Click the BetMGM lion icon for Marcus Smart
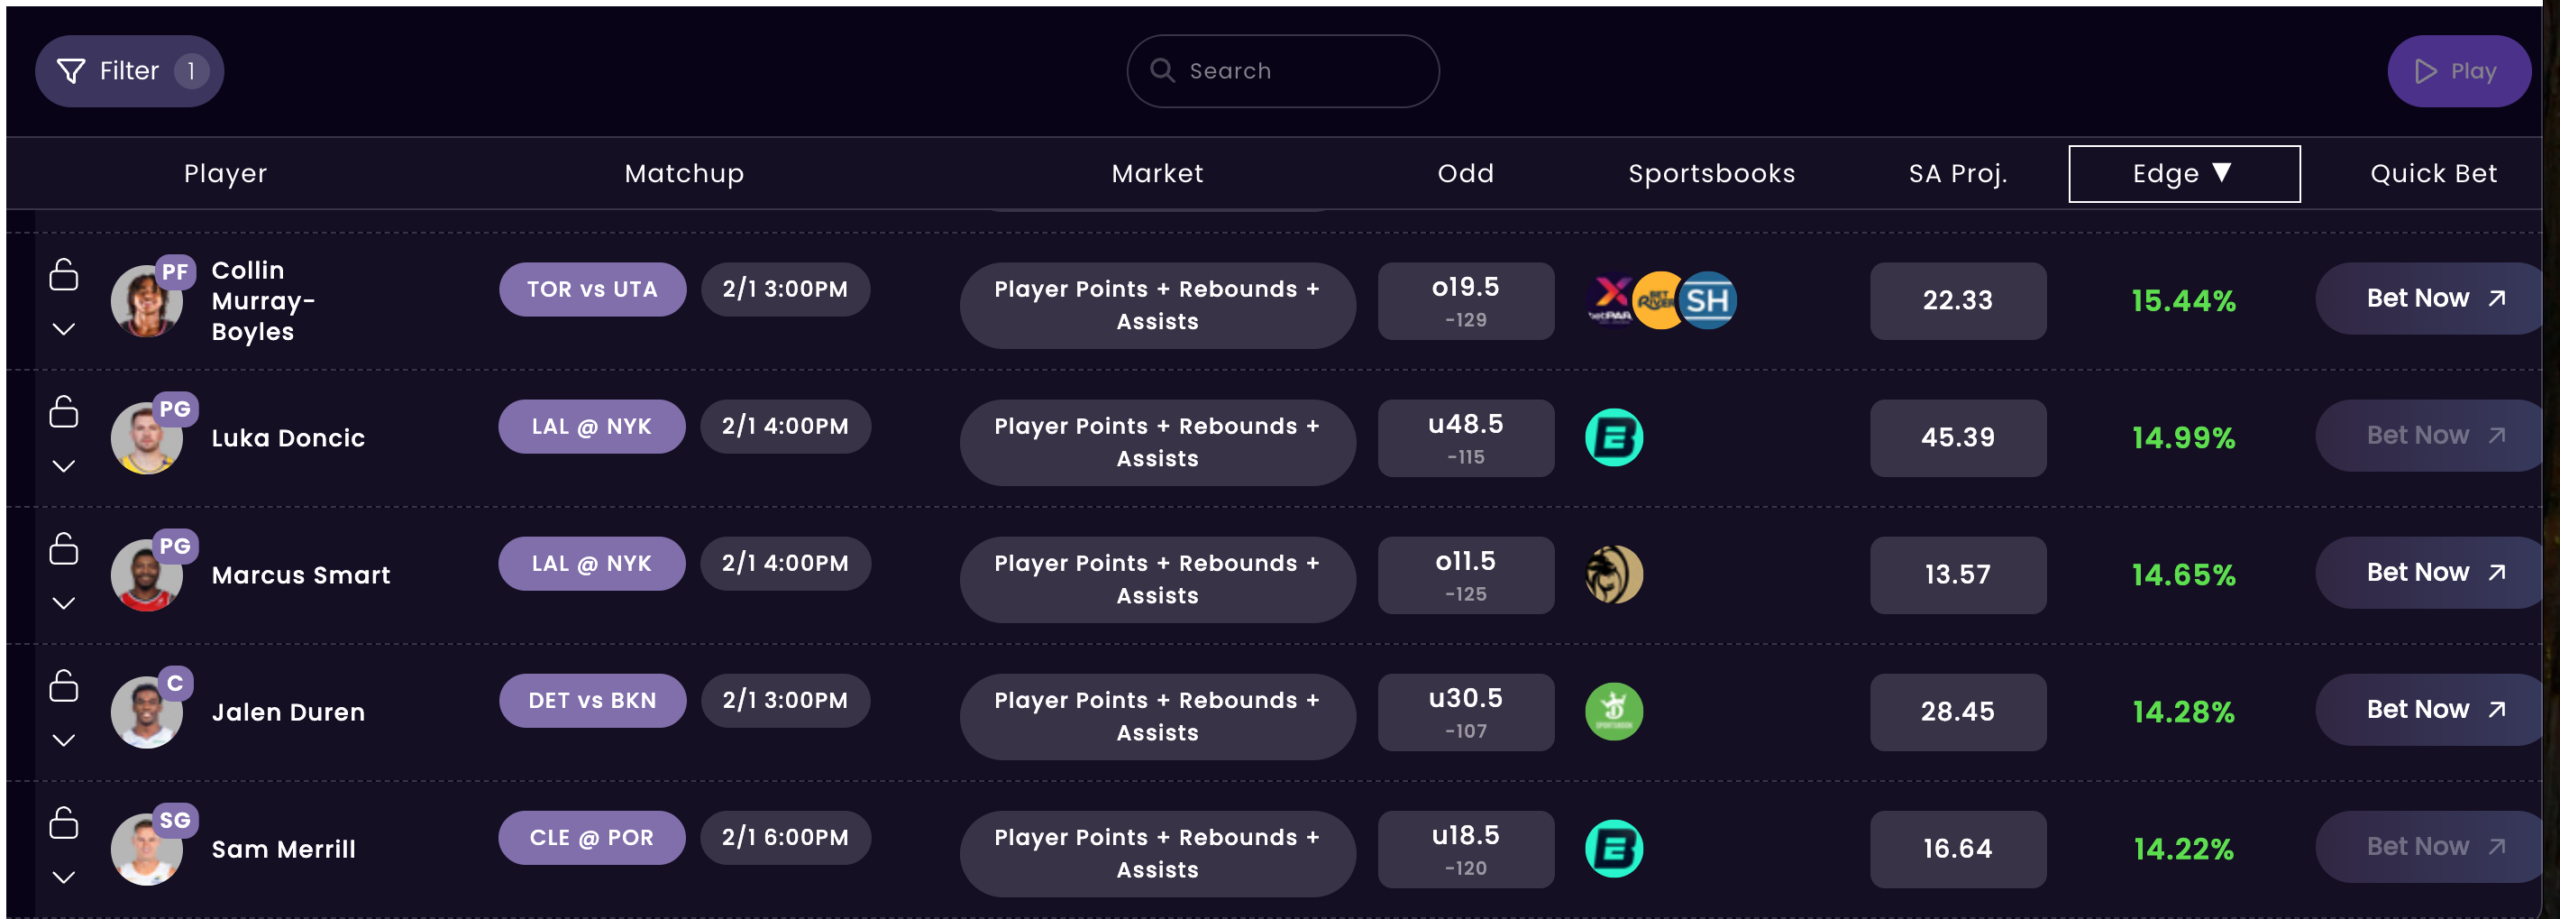 [x=1613, y=575]
